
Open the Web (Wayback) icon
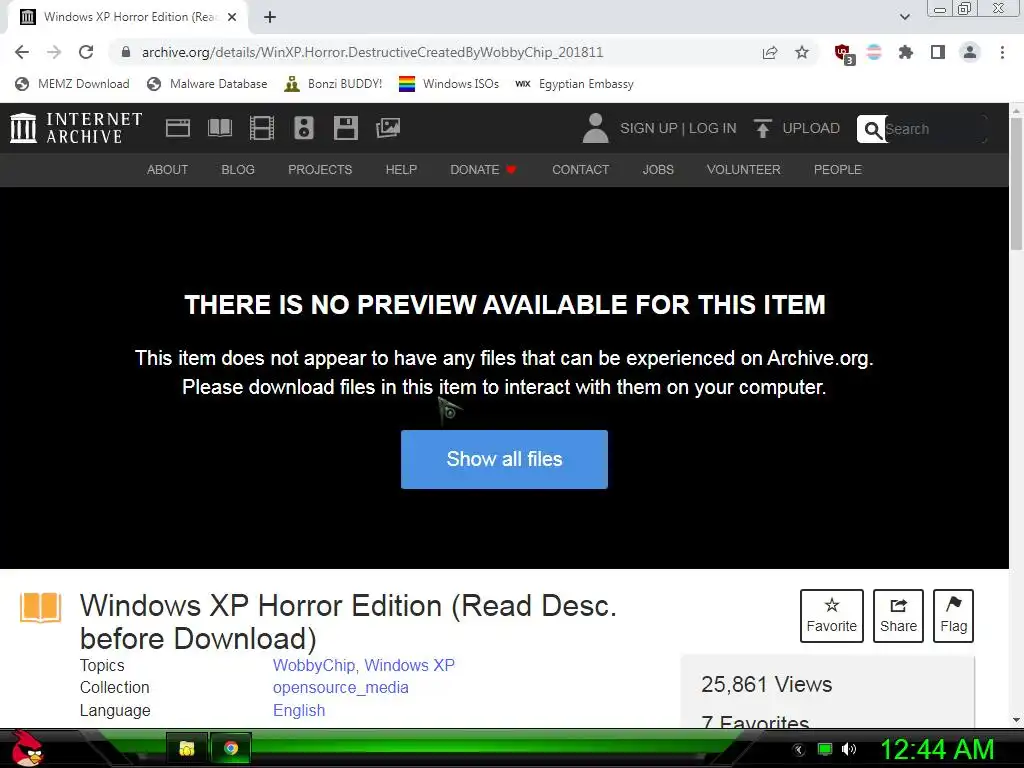click(178, 128)
